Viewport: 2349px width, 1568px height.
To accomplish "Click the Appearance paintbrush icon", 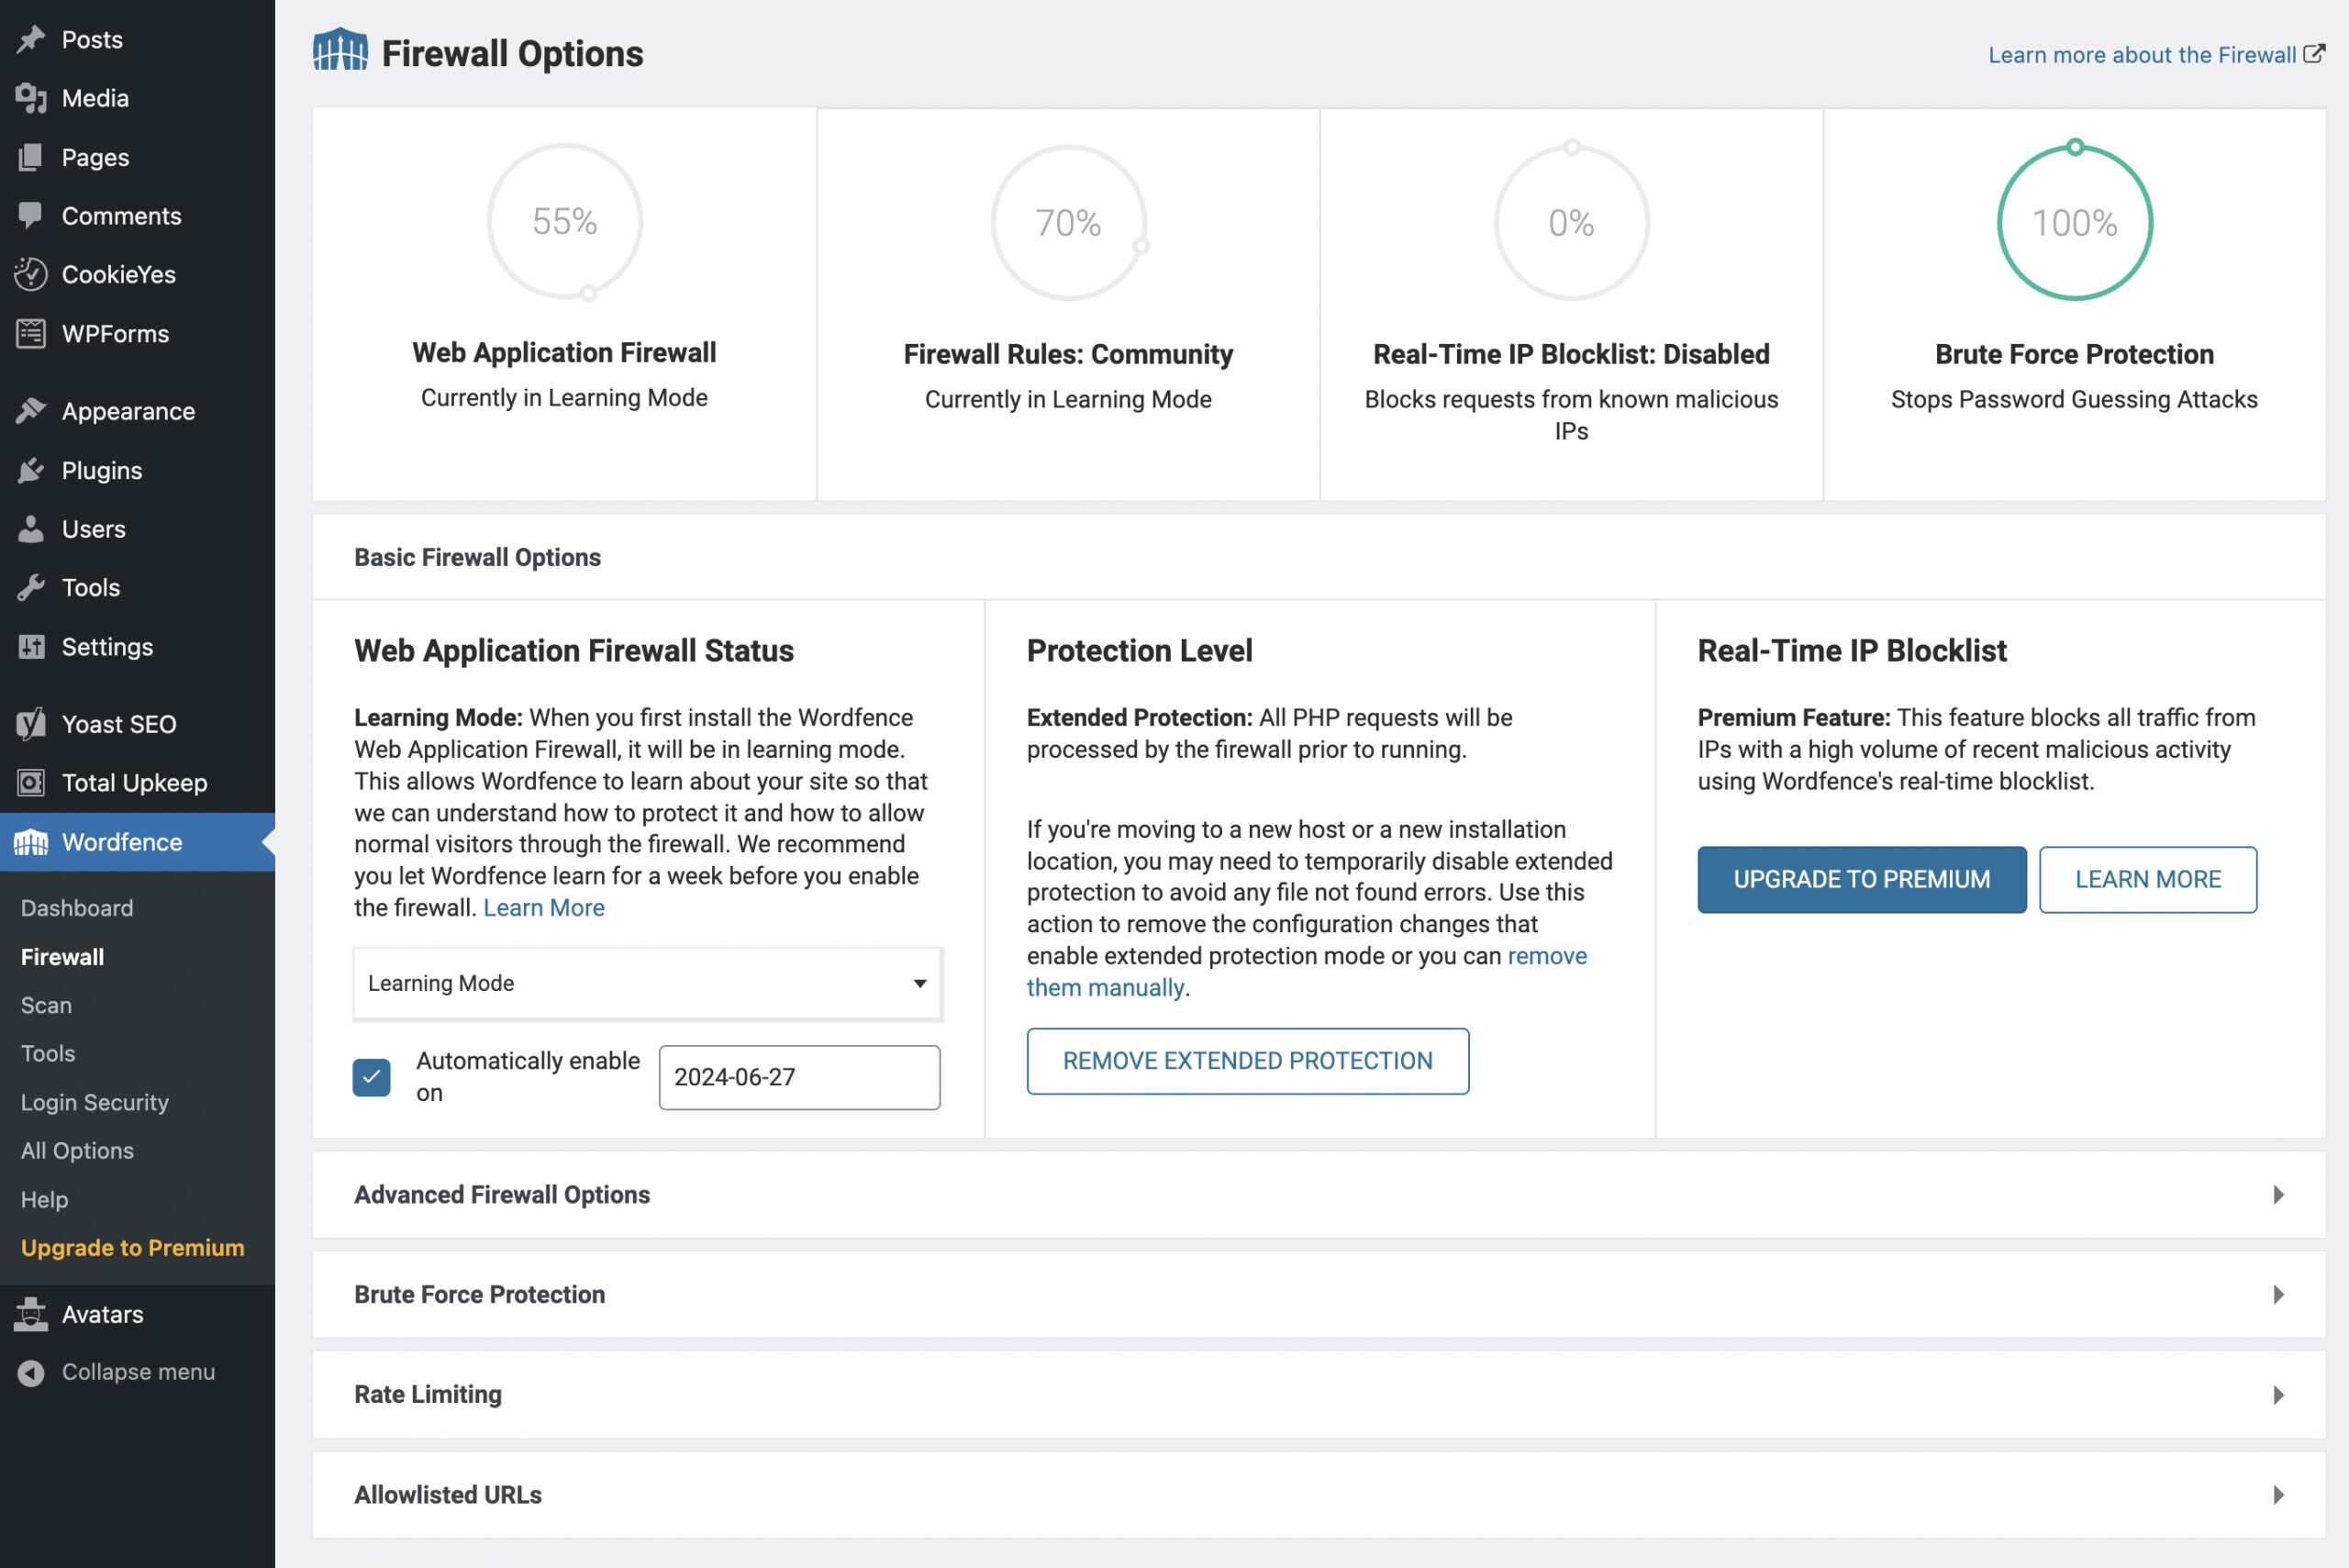I will pos(31,411).
